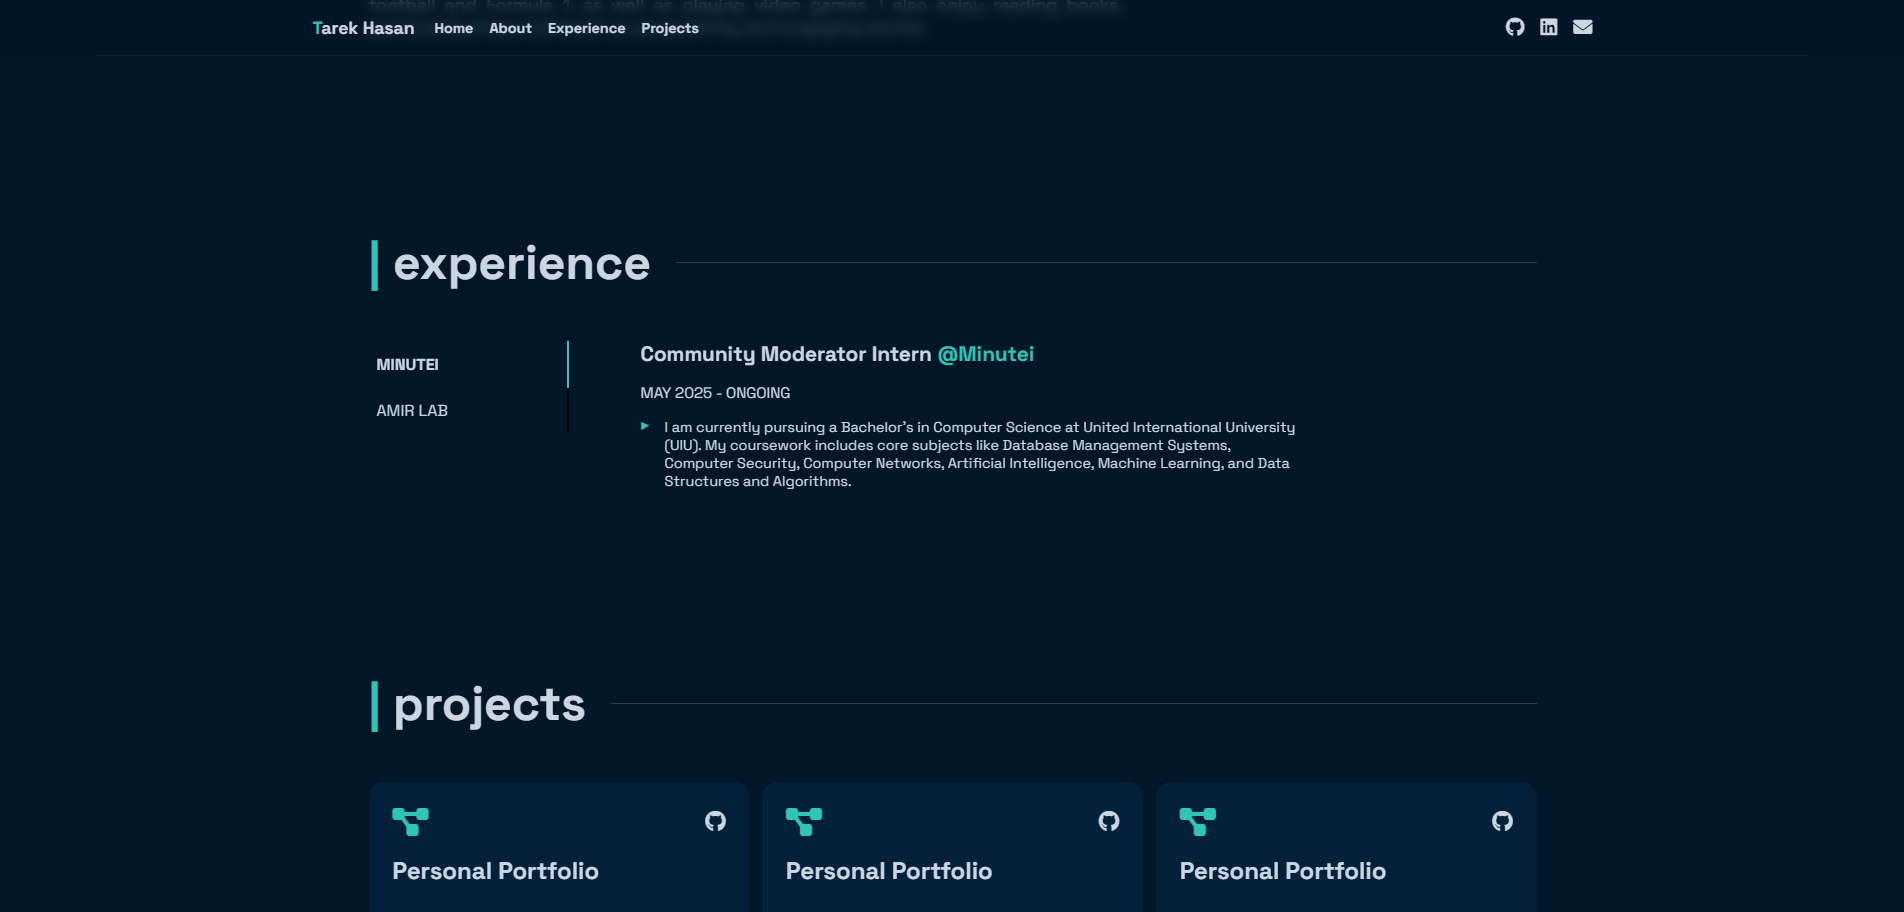This screenshot has width=1904, height=912.
Task: Click the Tarek Hasan site logo
Action: (x=363, y=28)
